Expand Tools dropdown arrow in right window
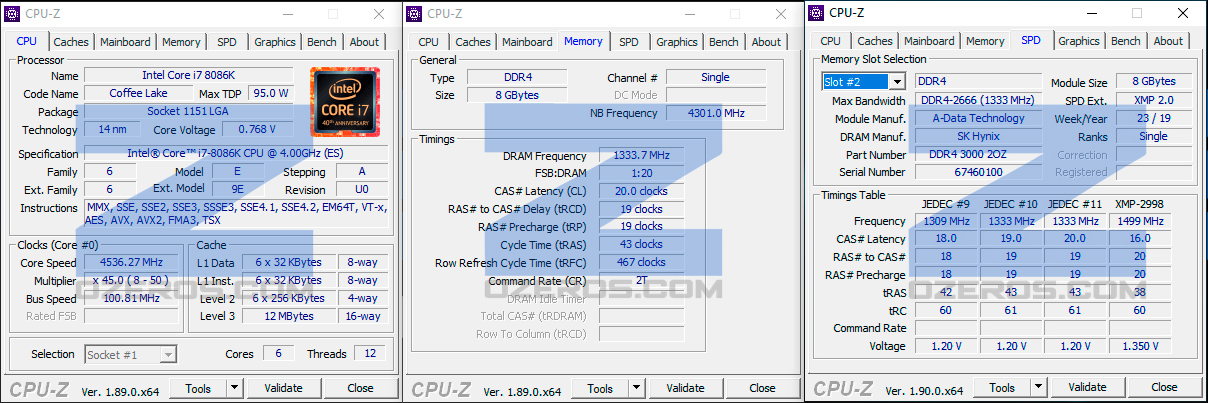Viewport: 1208px width, 403px height. [x=1039, y=387]
